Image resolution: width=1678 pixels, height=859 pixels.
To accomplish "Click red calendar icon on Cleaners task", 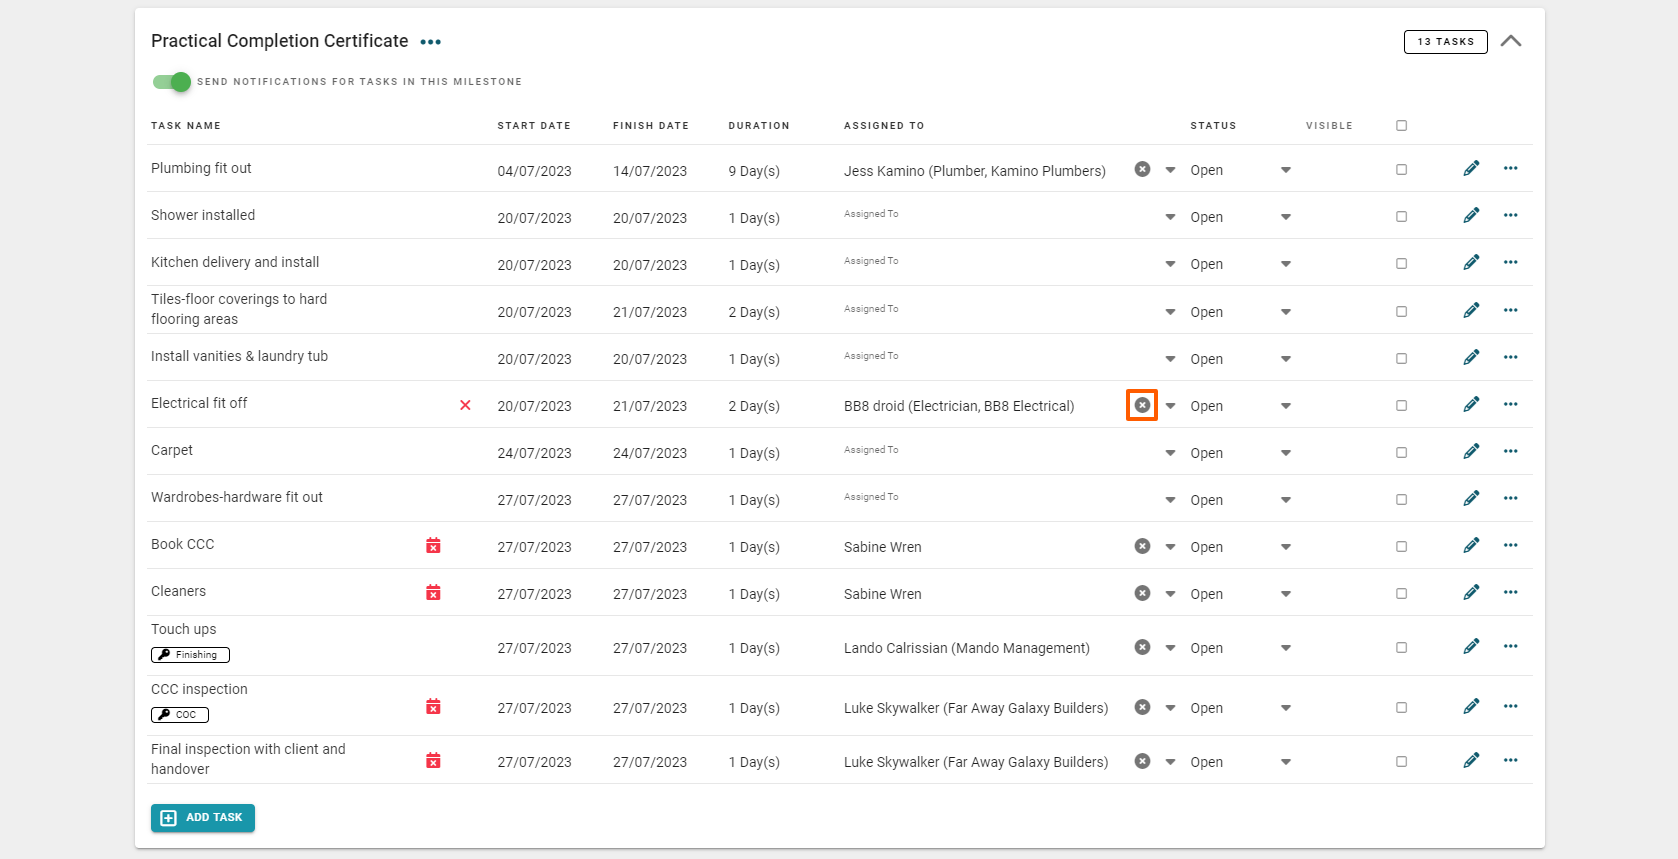I will click(x=433, y=593).
